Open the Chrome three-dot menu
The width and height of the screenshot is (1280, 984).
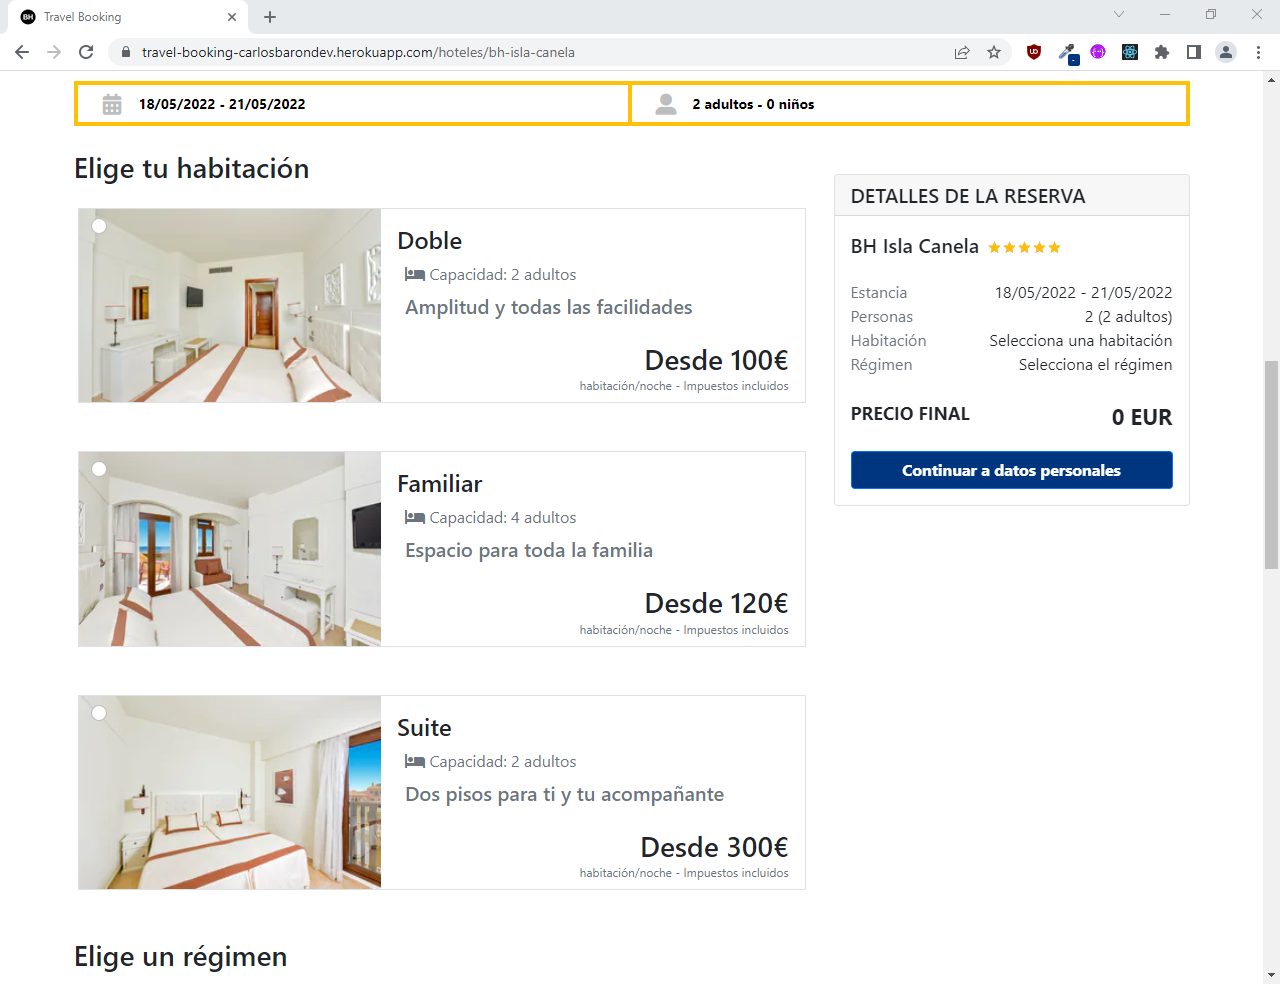click(1258, 52)
